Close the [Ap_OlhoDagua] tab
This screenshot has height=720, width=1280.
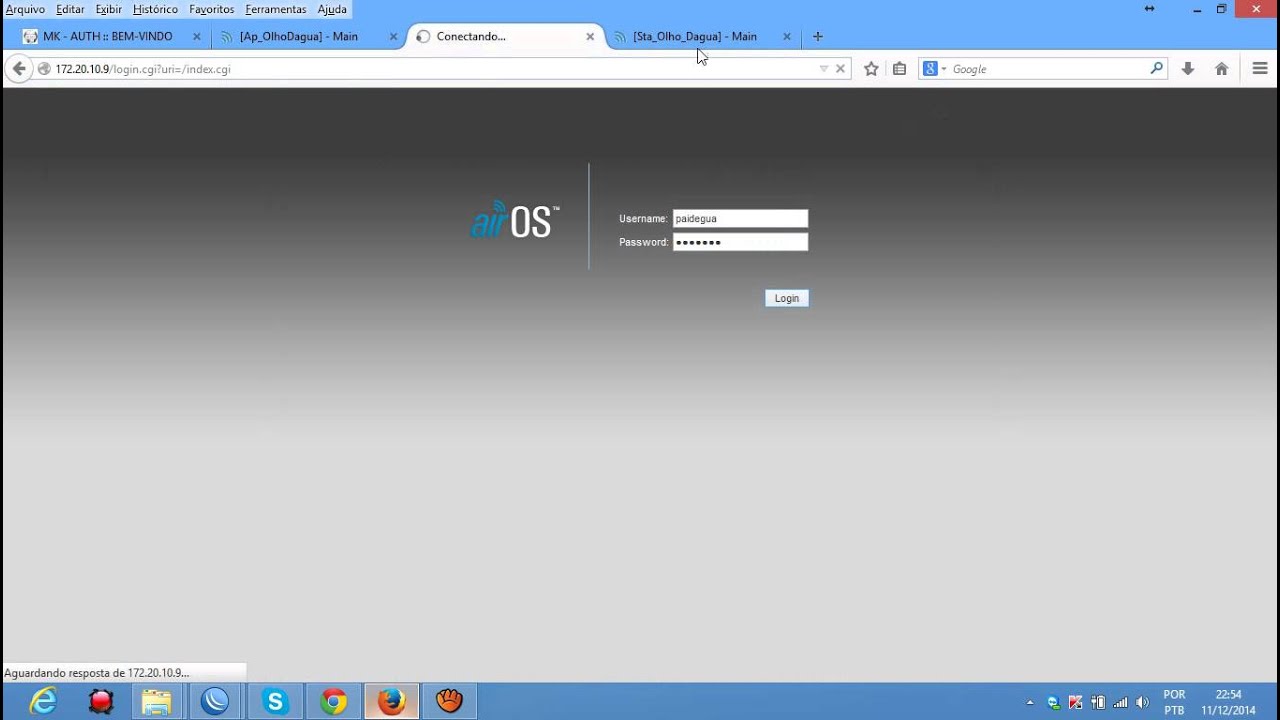393,37
